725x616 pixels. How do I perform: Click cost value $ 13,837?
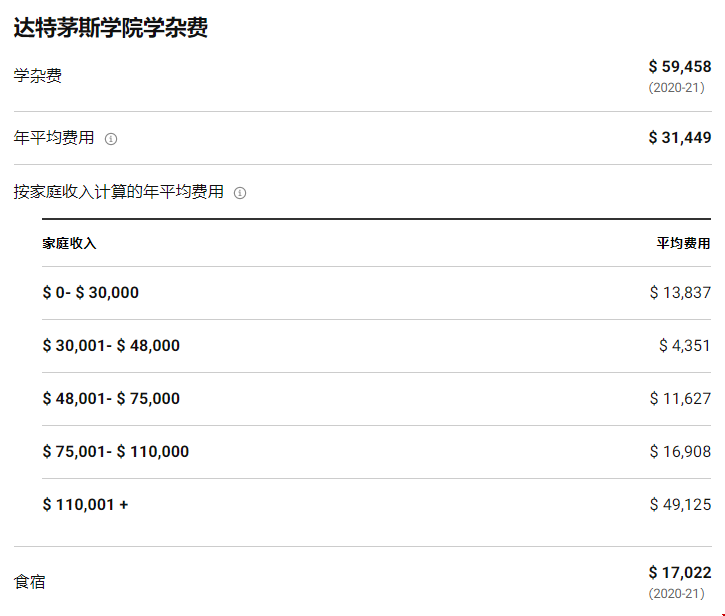click(x=680, y=293)
